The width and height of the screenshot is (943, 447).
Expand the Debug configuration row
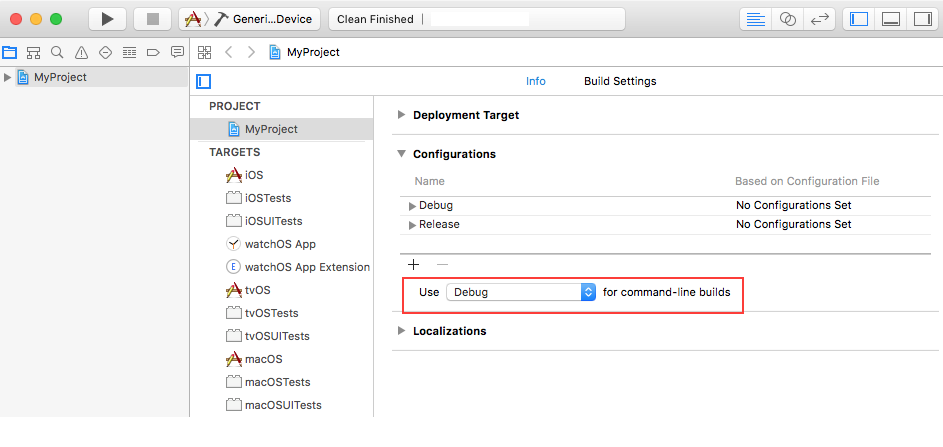click(x=412, y=206)
